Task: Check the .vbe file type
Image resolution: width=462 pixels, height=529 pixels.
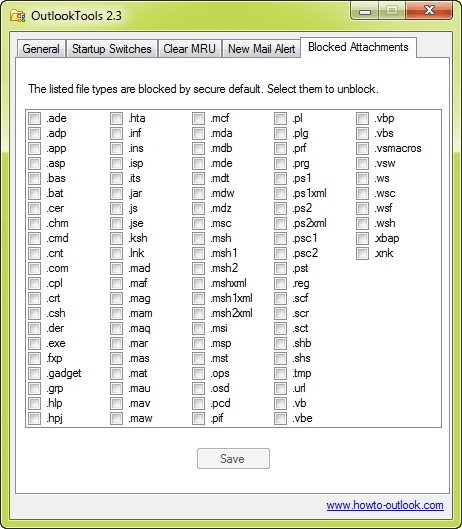Action: 280,419
